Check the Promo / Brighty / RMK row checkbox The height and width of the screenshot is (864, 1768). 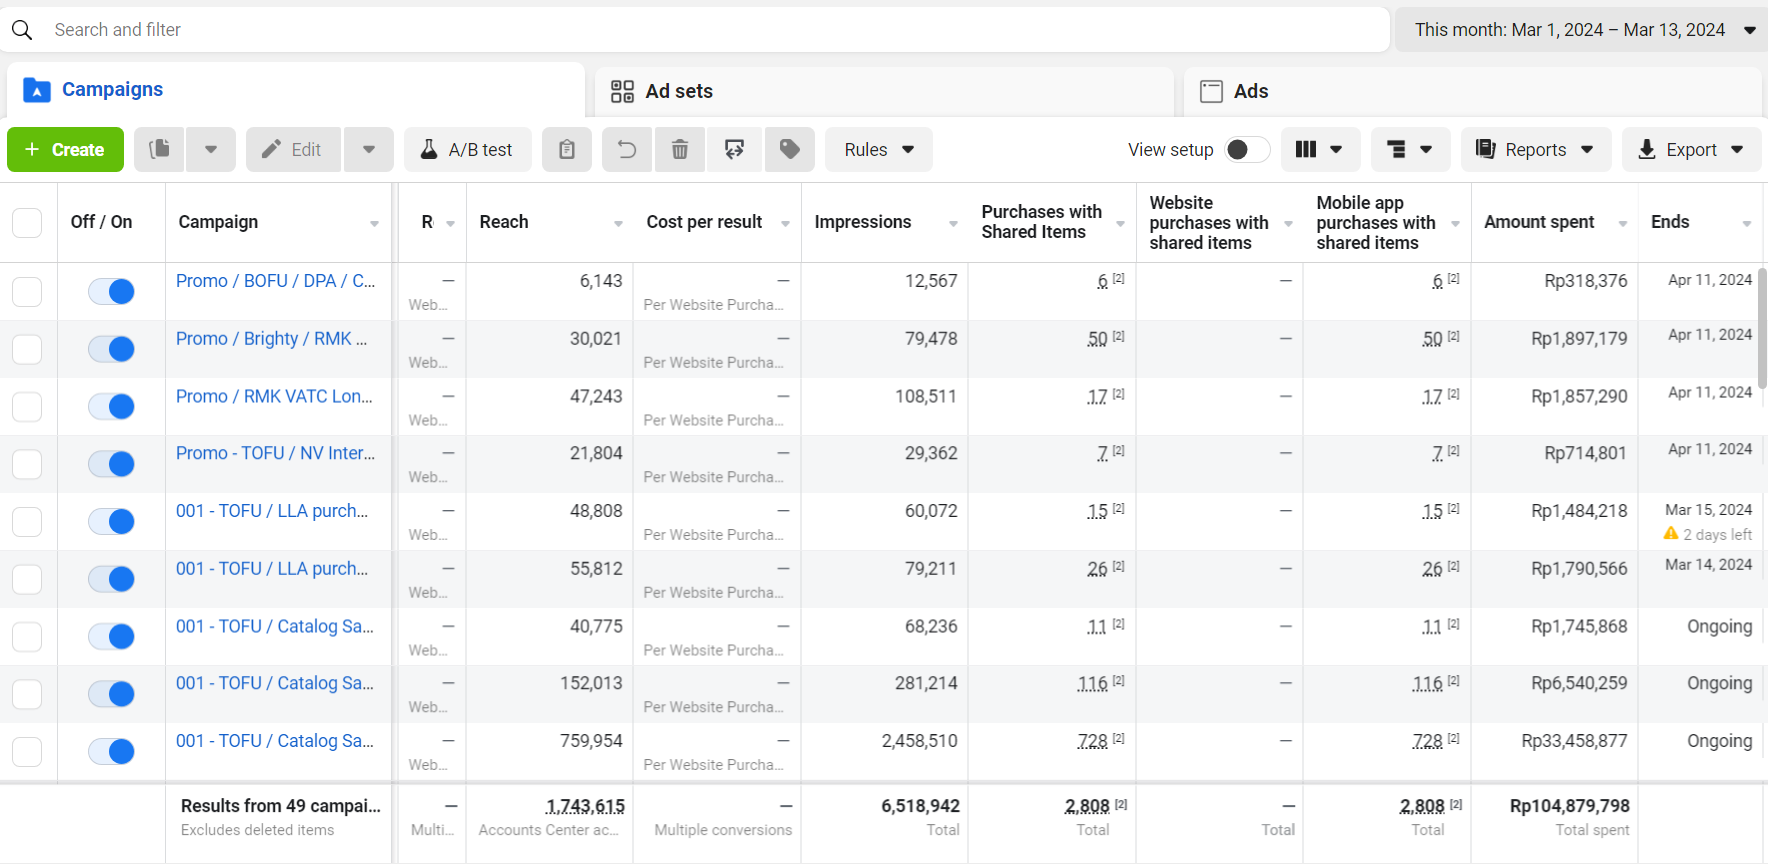pyautogui.click(x=27, y=349)
